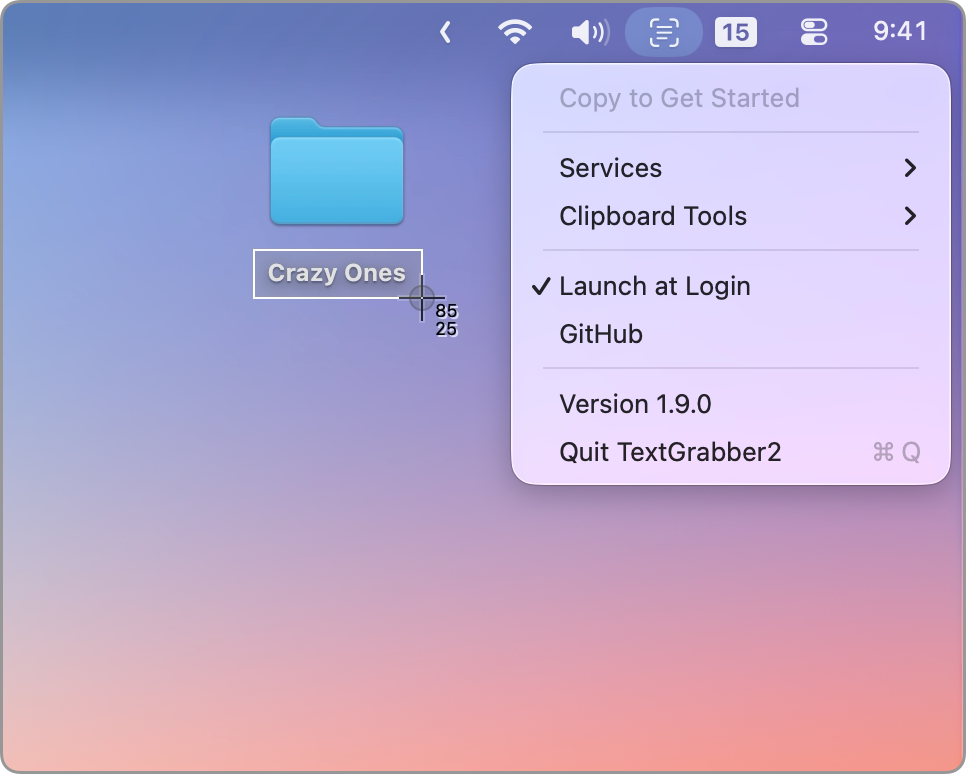Viewport: 966px width, 774px height.
Task: Click the crosshair capture cursor
Action: (421, 300)
